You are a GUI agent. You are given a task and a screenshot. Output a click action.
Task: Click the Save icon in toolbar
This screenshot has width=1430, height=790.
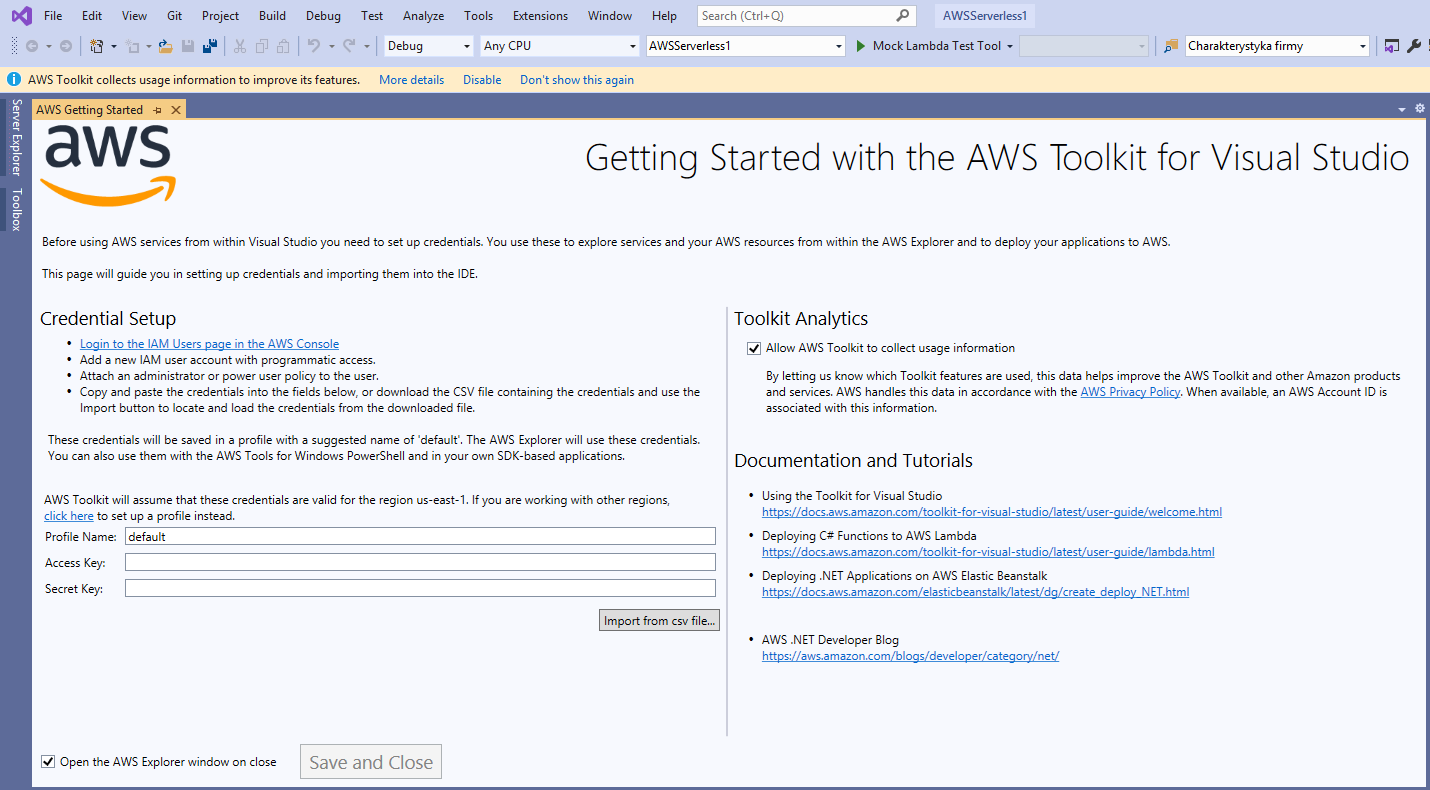(188, 46)
